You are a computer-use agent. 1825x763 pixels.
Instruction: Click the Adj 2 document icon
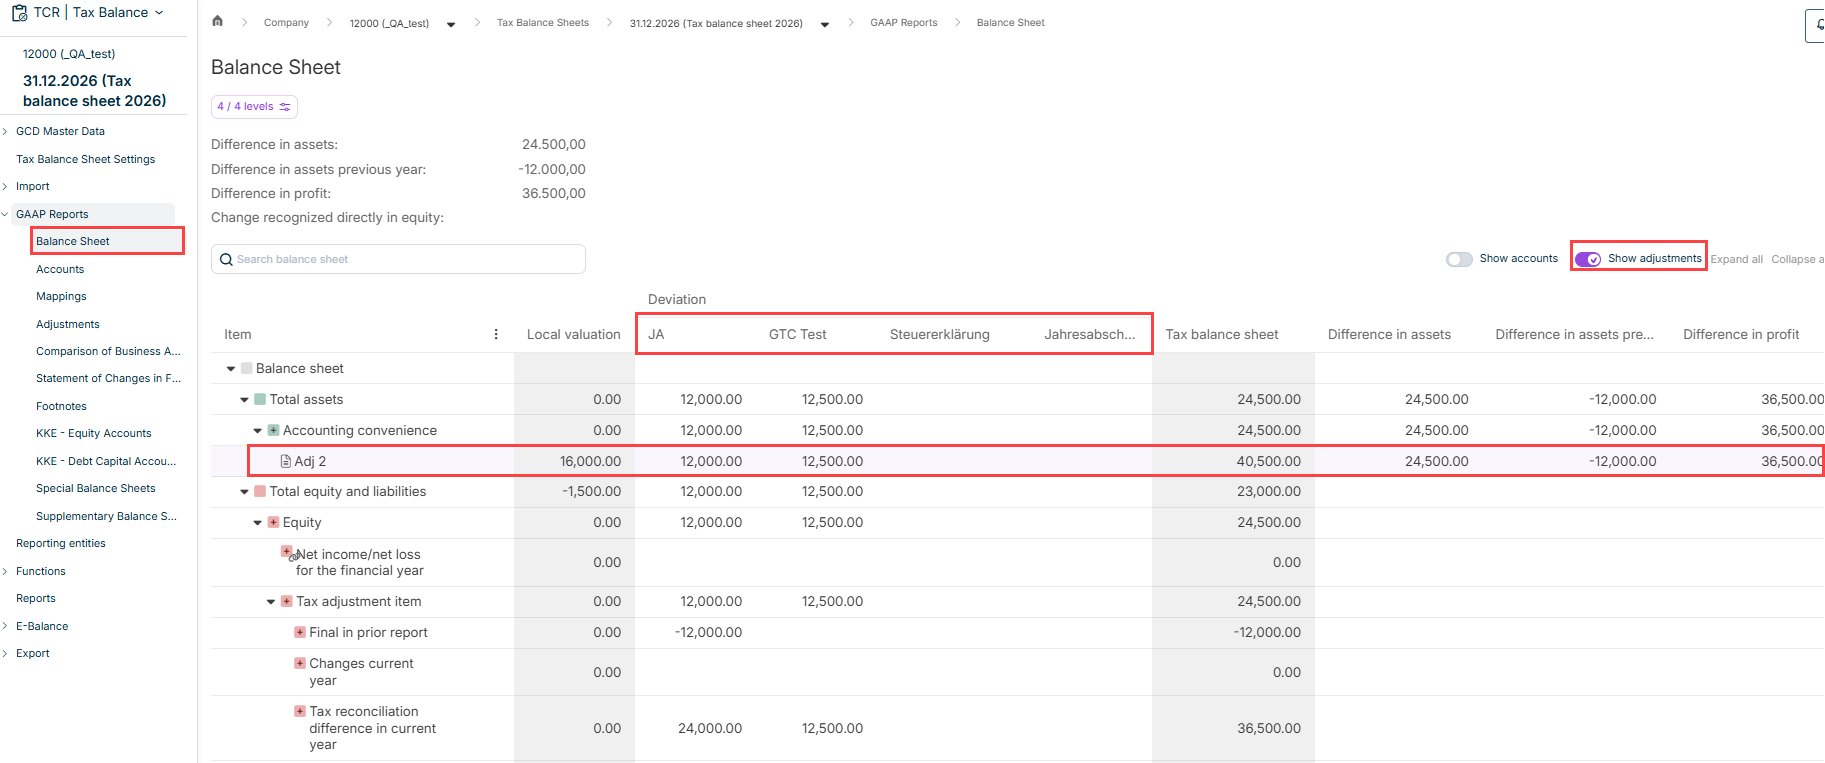click(x=286, y=461)
